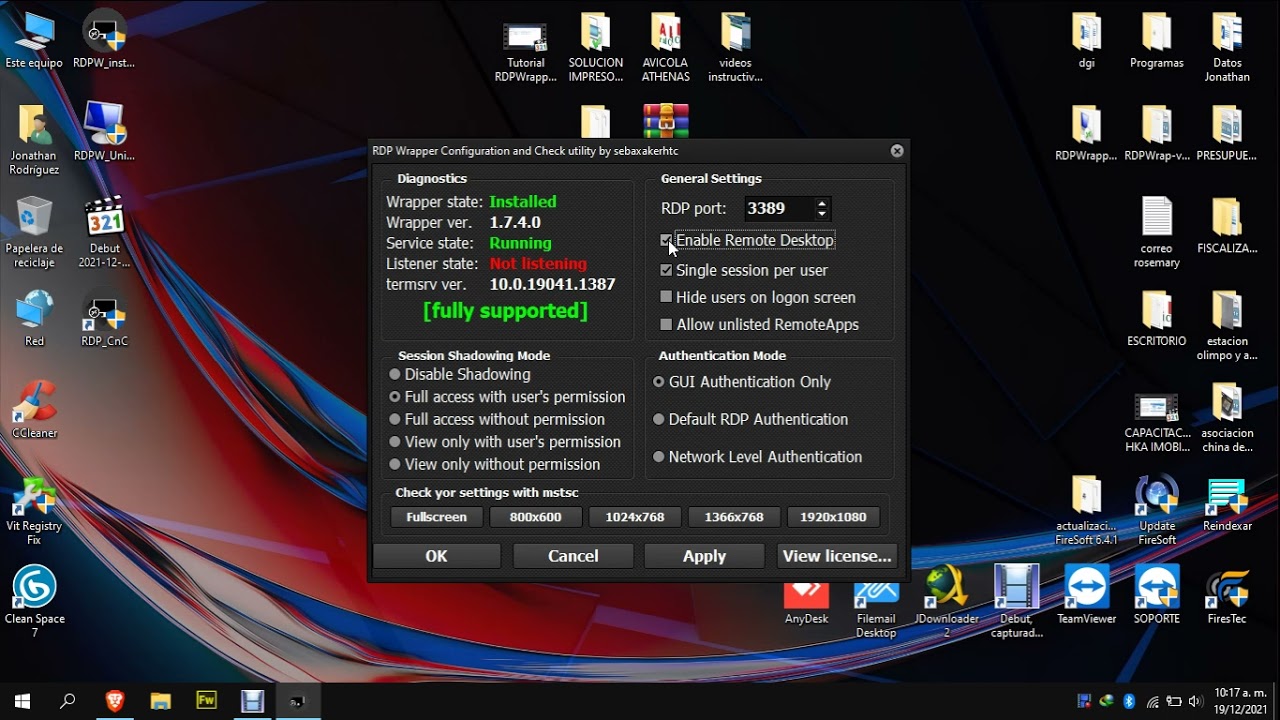
Task: Test mstsc in Fullscreen mode
Action: pos(436,517)
